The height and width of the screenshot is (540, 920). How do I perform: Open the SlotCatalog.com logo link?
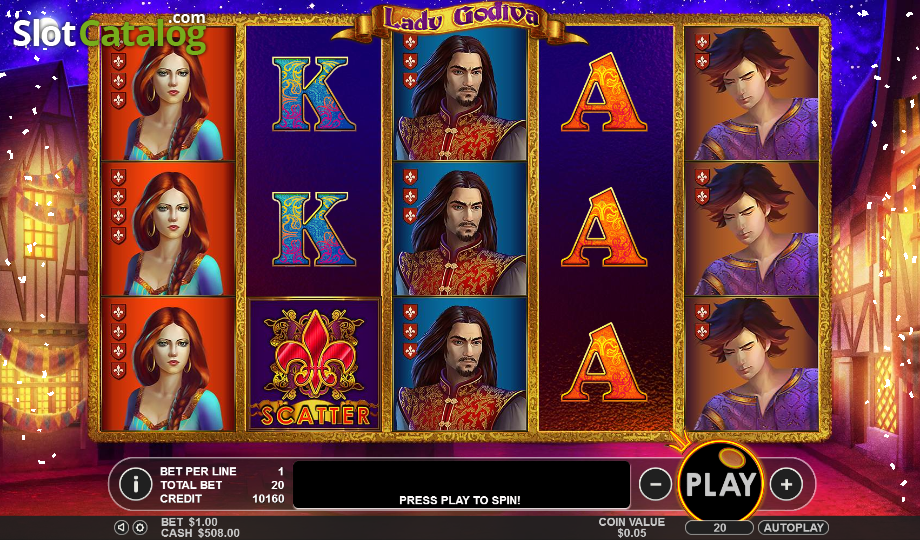coord(109,33)
